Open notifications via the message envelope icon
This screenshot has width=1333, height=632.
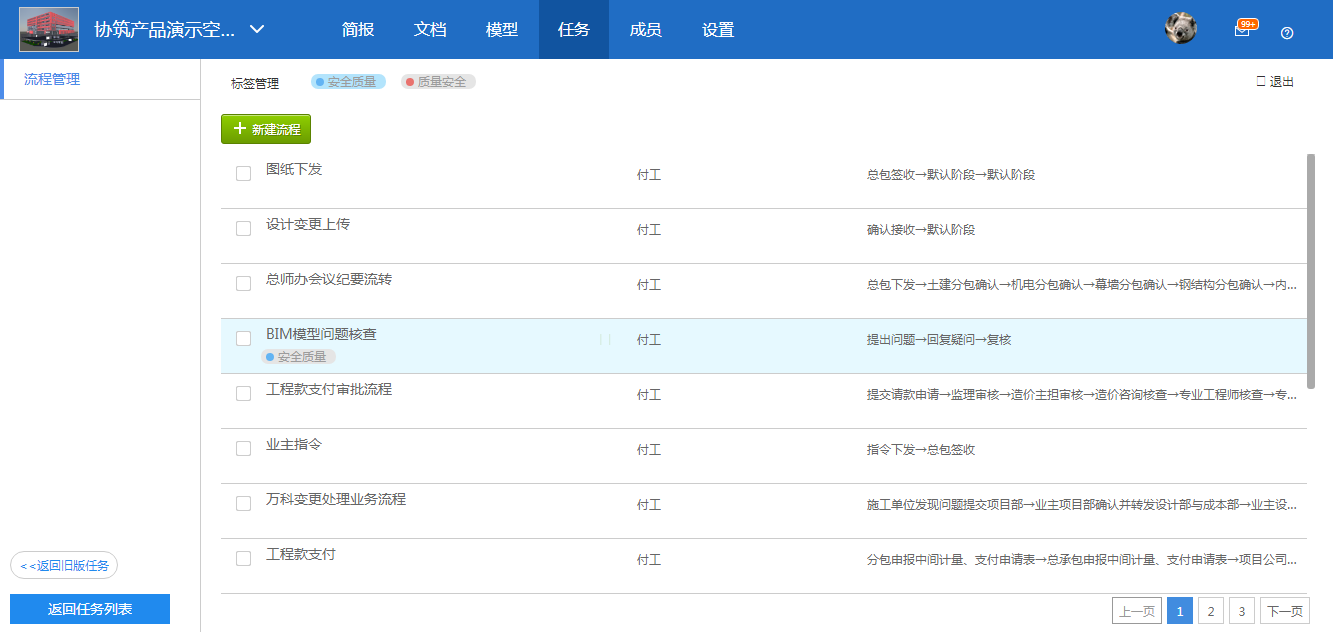click(x=1242, y=30)
